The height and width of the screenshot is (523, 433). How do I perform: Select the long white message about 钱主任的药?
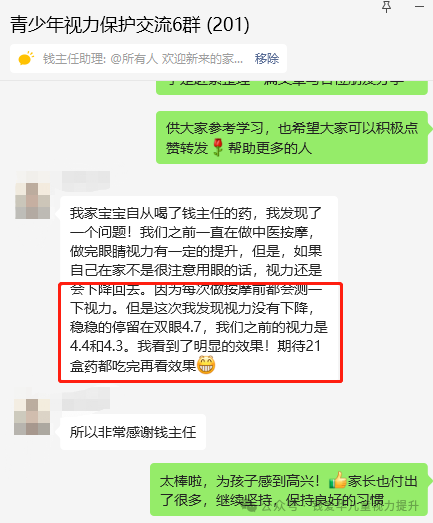pos(199,289)
